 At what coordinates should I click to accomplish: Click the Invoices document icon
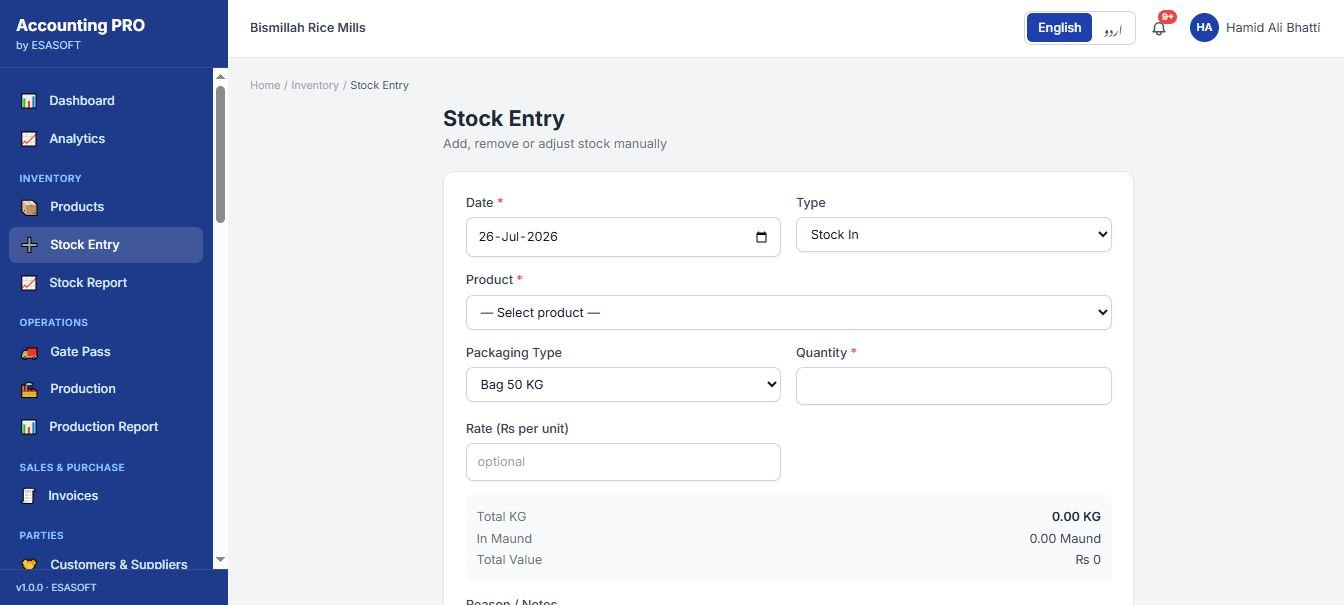click(x=28, y=496)
